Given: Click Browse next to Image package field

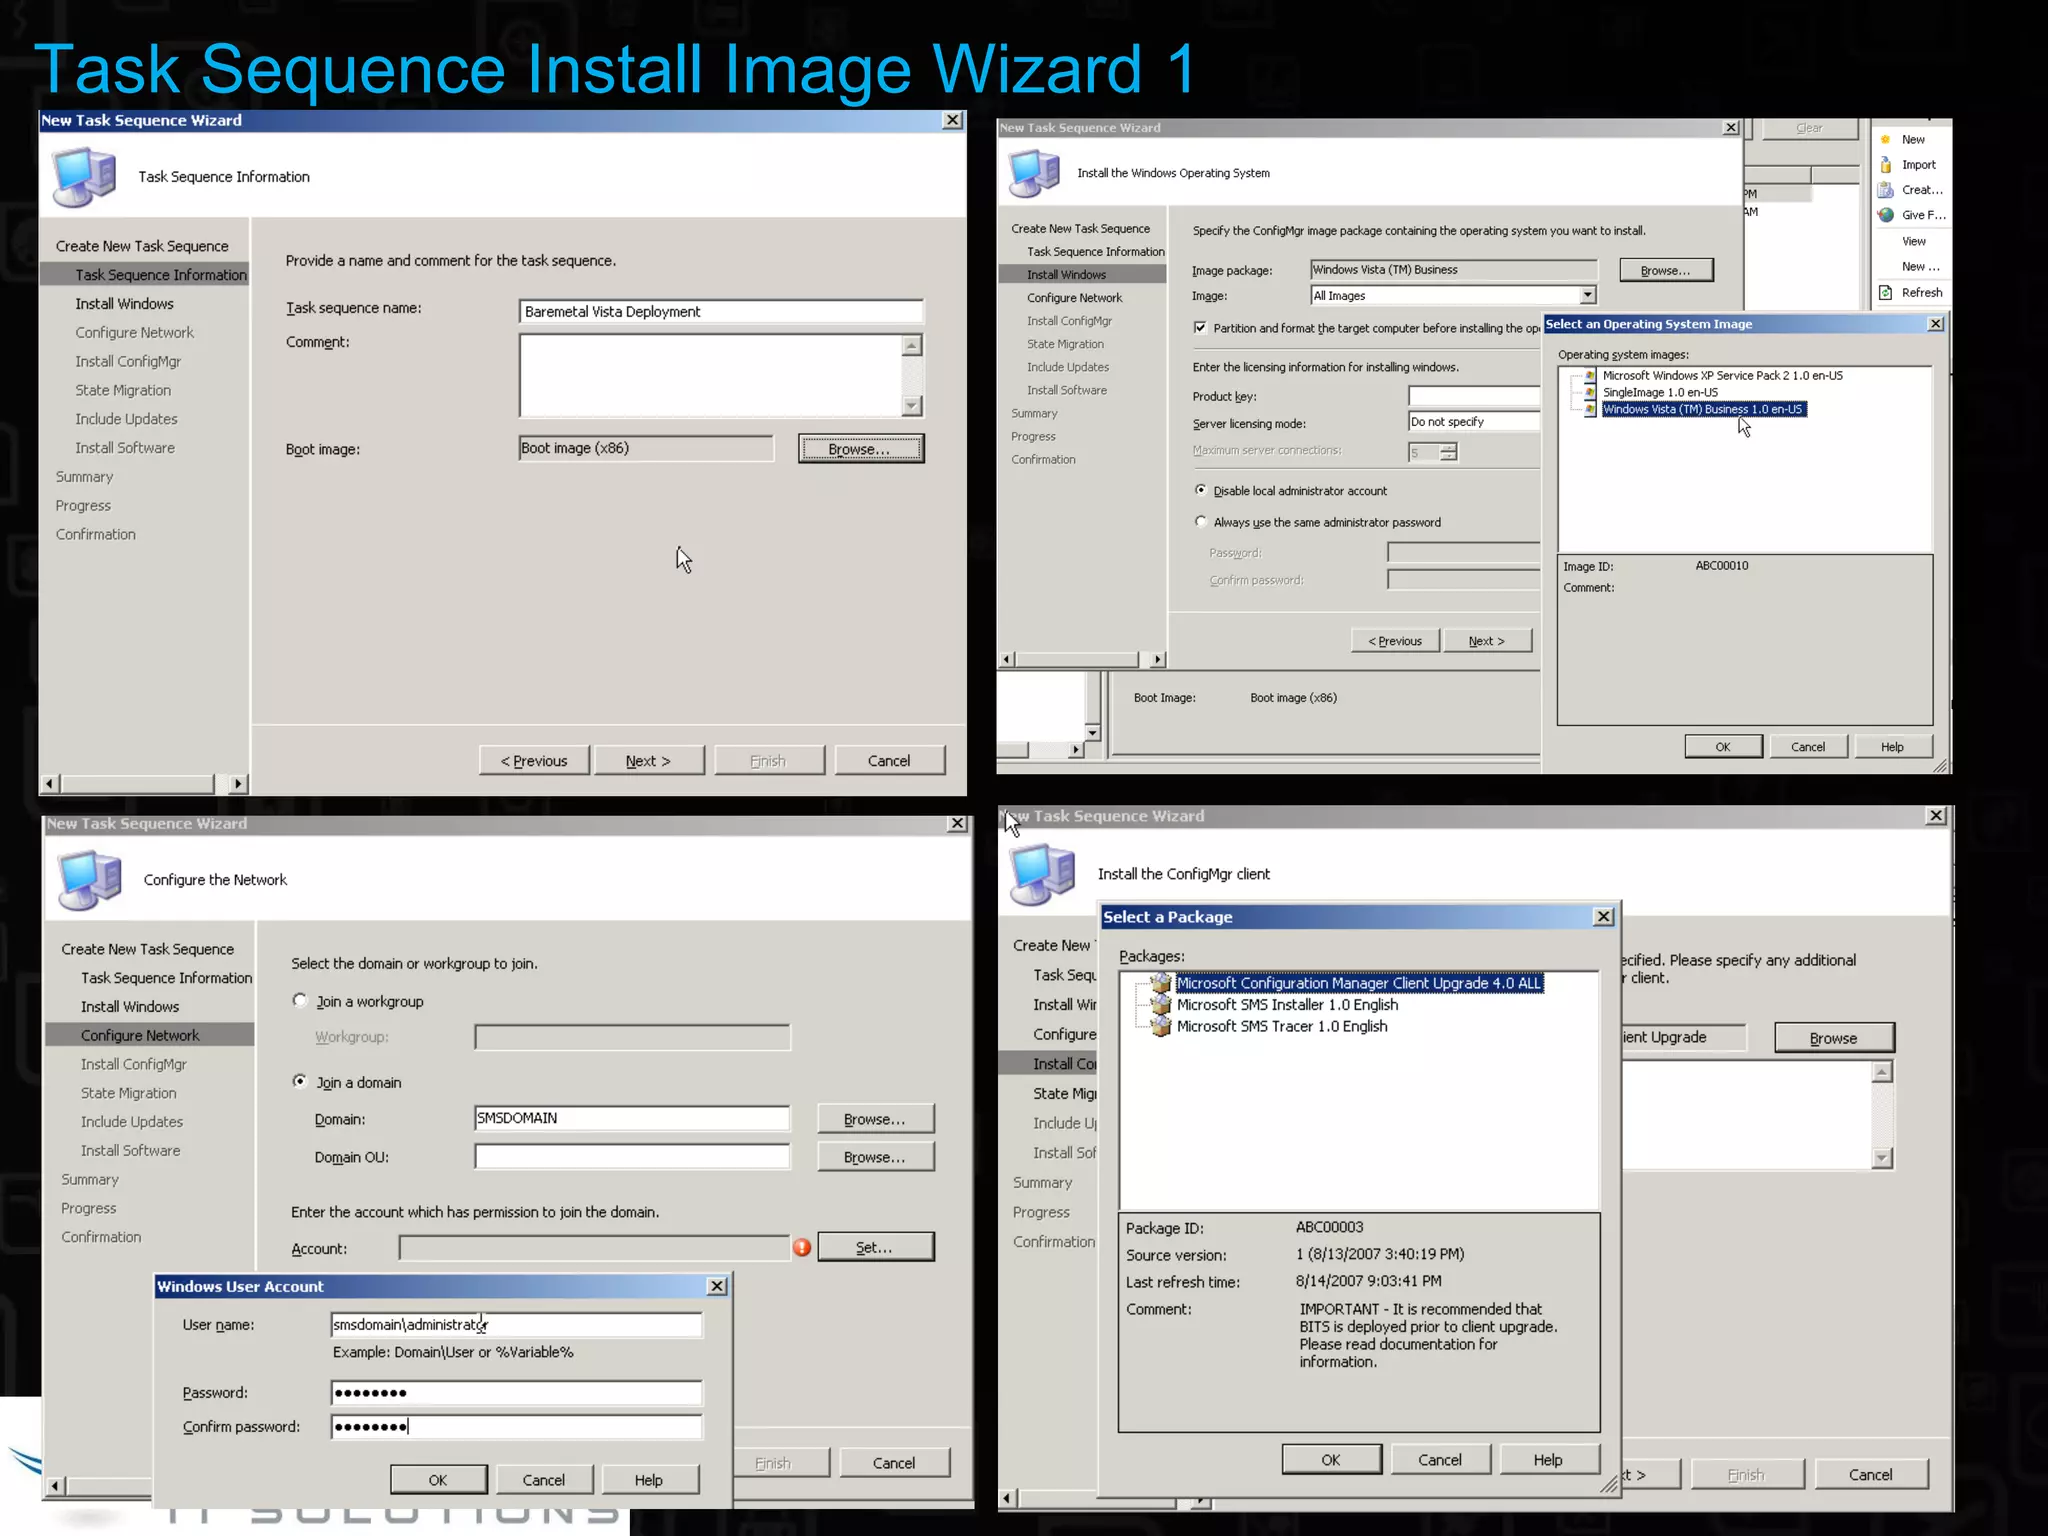Looking at the screenshot, I should [1666, 270].
